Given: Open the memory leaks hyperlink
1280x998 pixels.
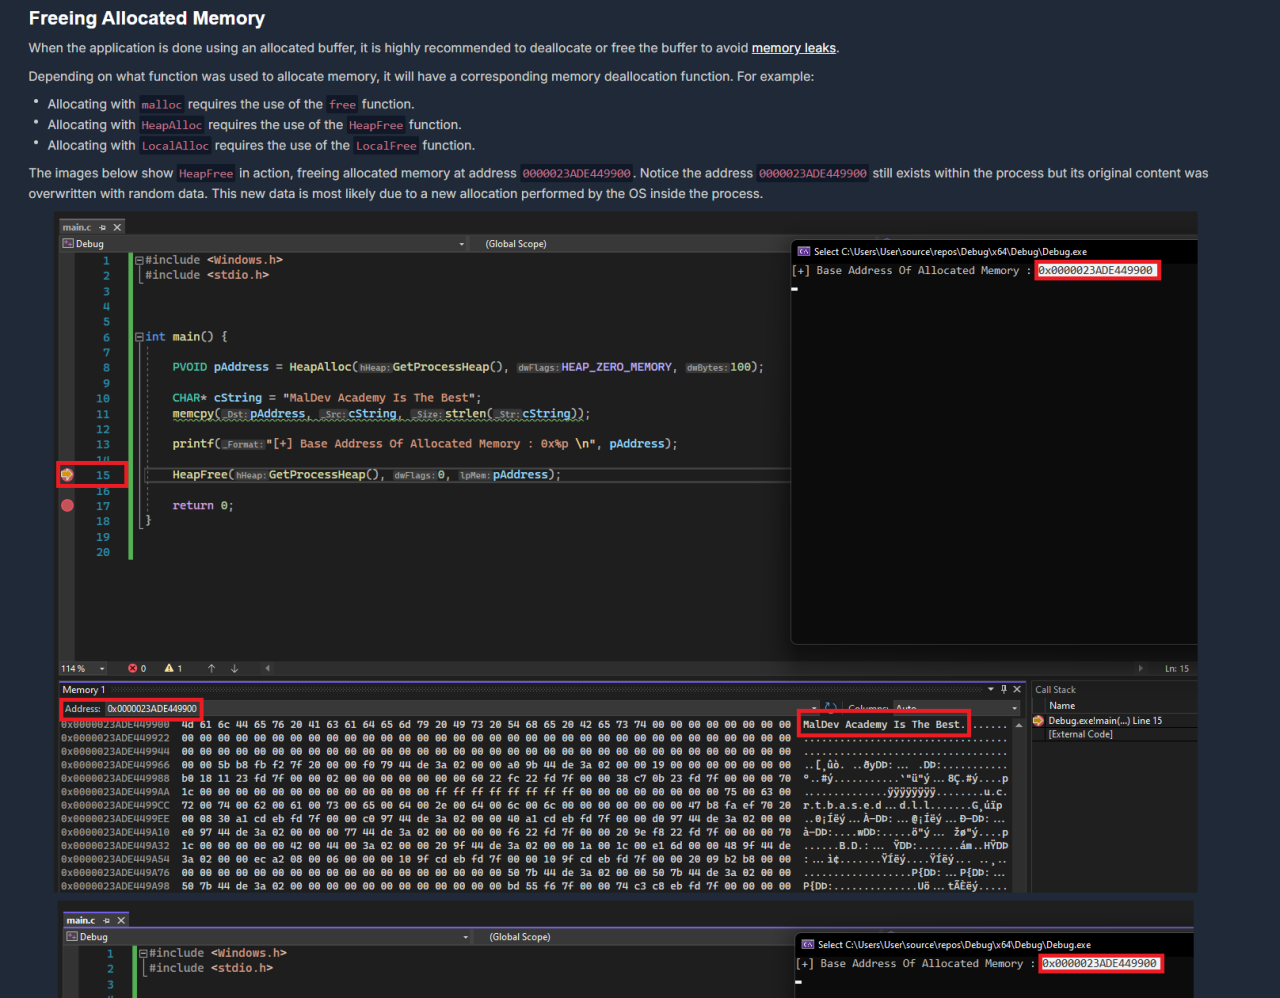Looking at the screenshot, I should [x=793, y=47].
